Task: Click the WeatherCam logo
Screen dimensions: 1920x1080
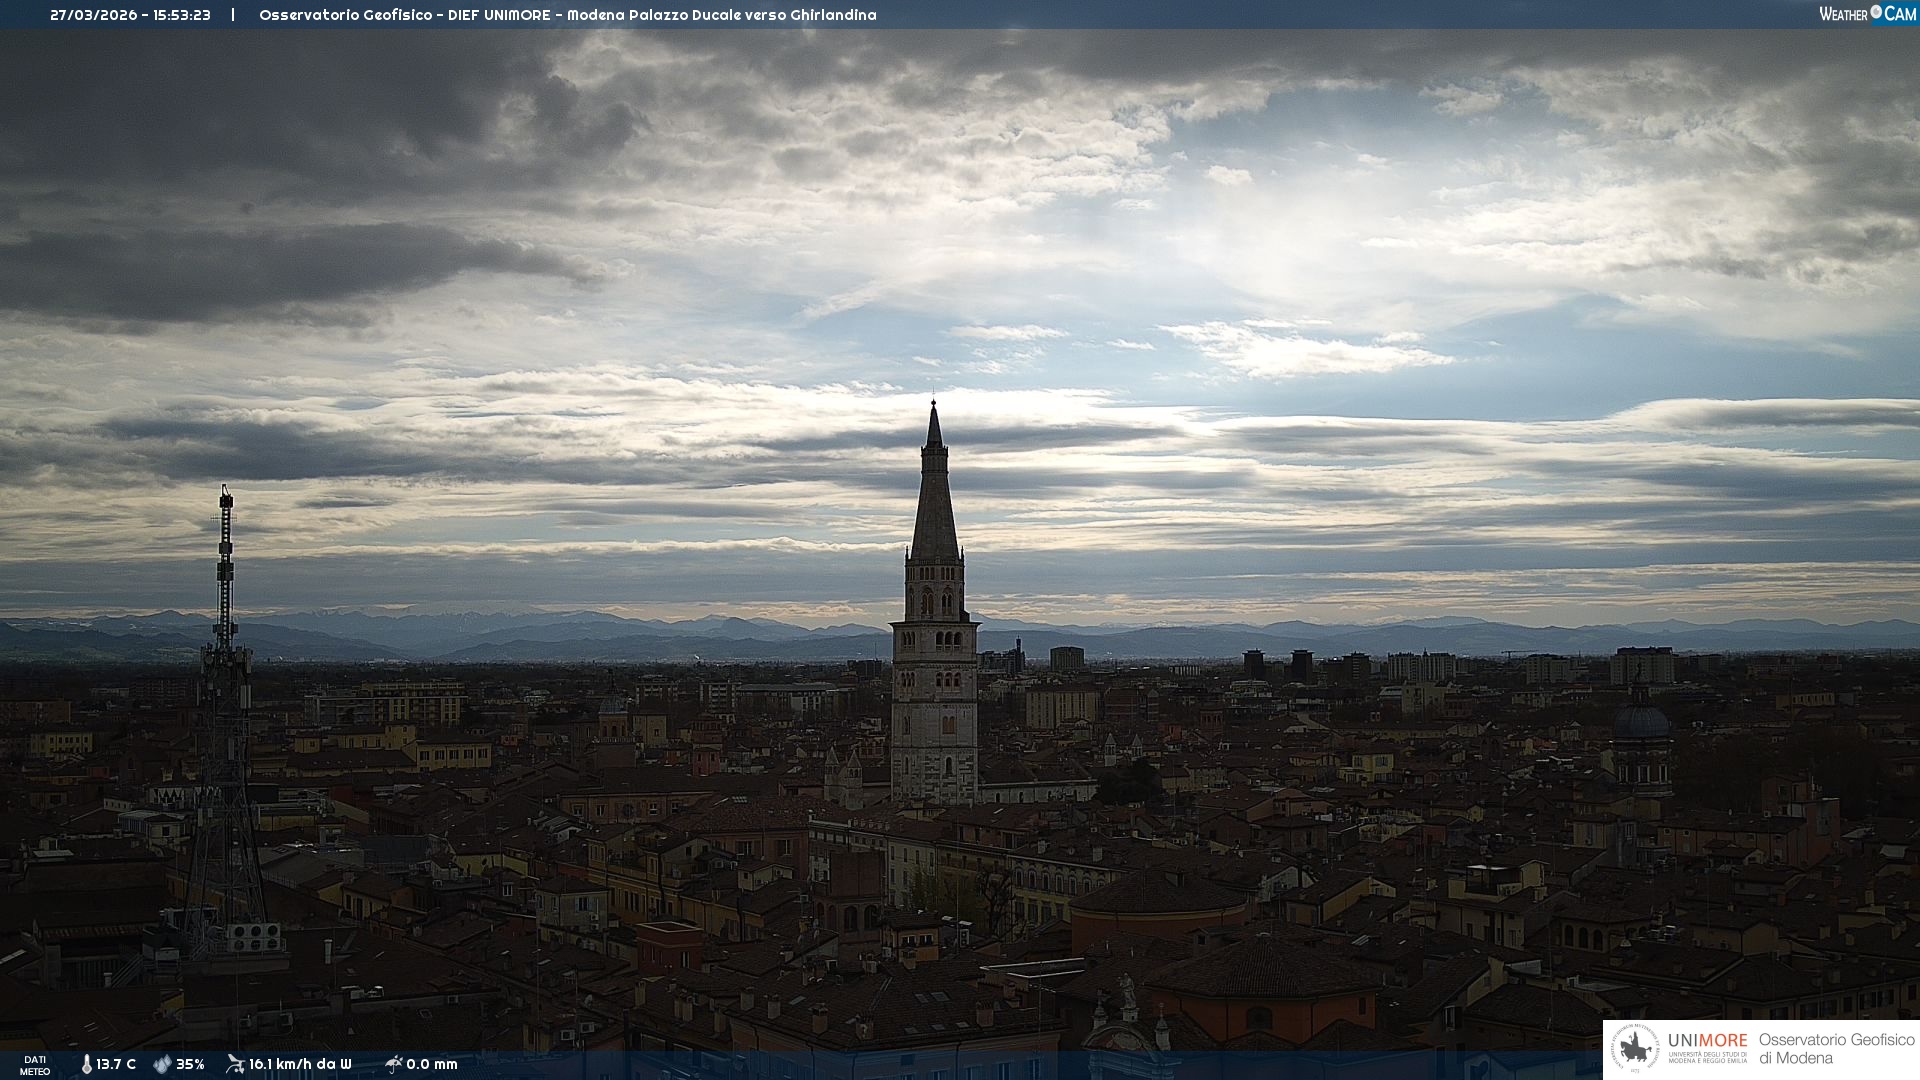Action: click(x=1866, y=14)
